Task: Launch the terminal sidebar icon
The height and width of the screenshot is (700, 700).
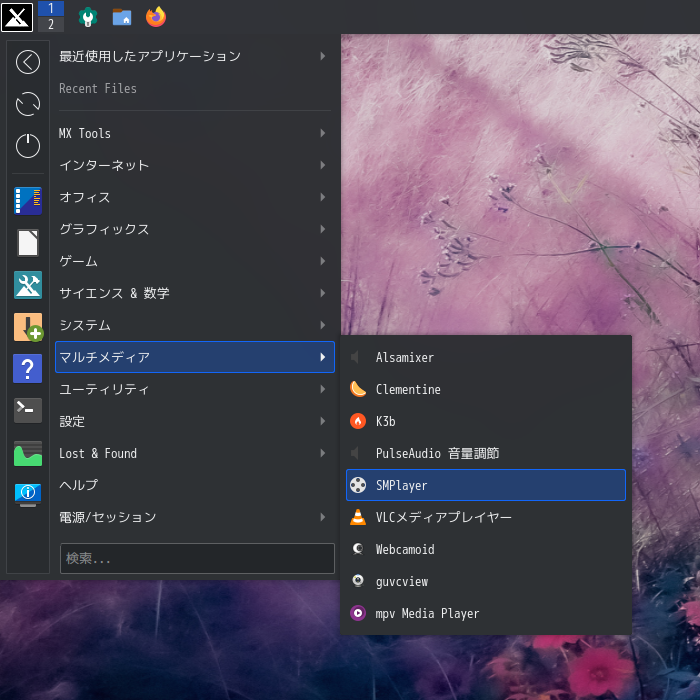Action: 28,410
